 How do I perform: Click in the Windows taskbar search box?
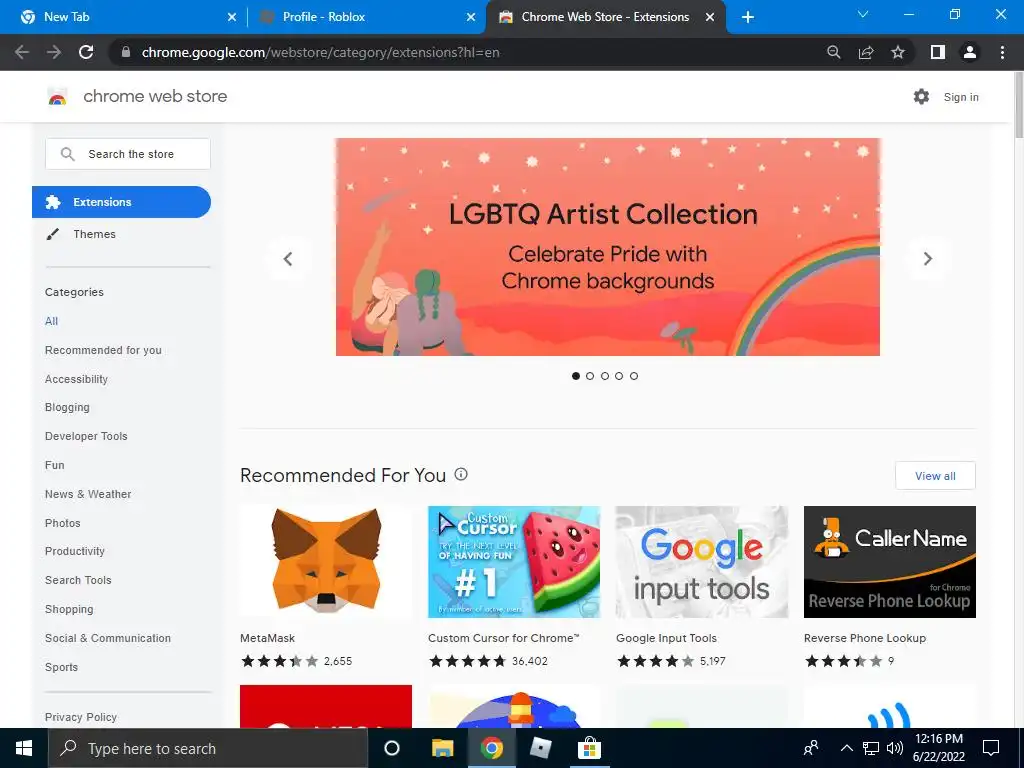pyautogui.click(x=208, y=748)
